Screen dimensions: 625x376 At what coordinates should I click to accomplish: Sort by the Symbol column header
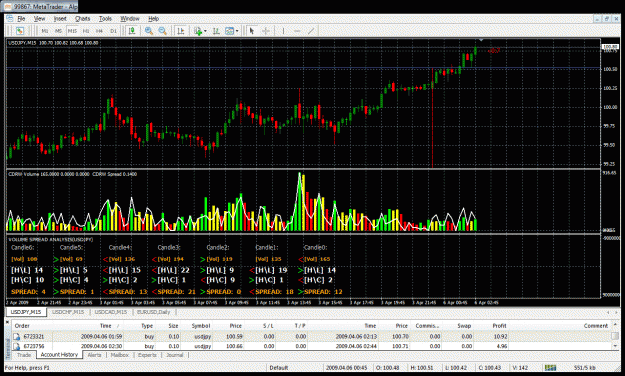click(x=200, y=326)
